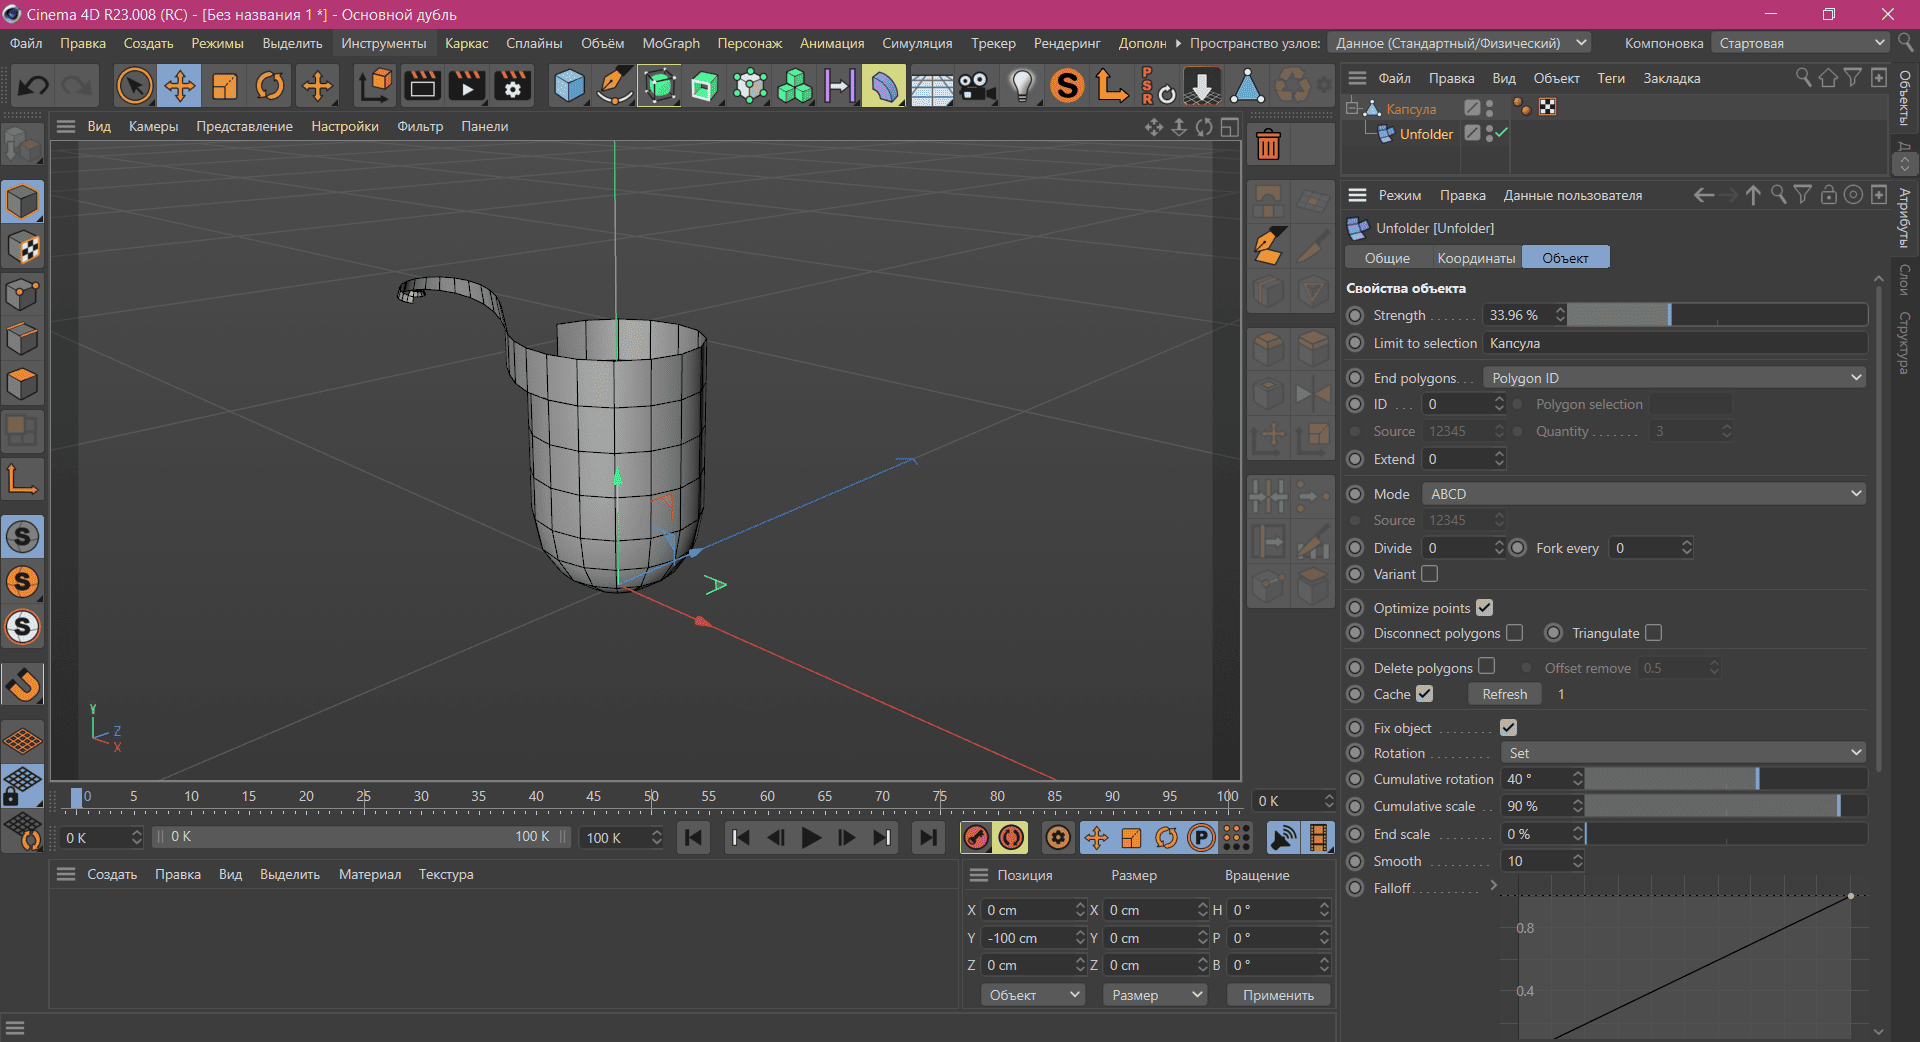Switch to Texture mode checker cube icon
The image size is (1920, 1042).
[x=22, y=248]
